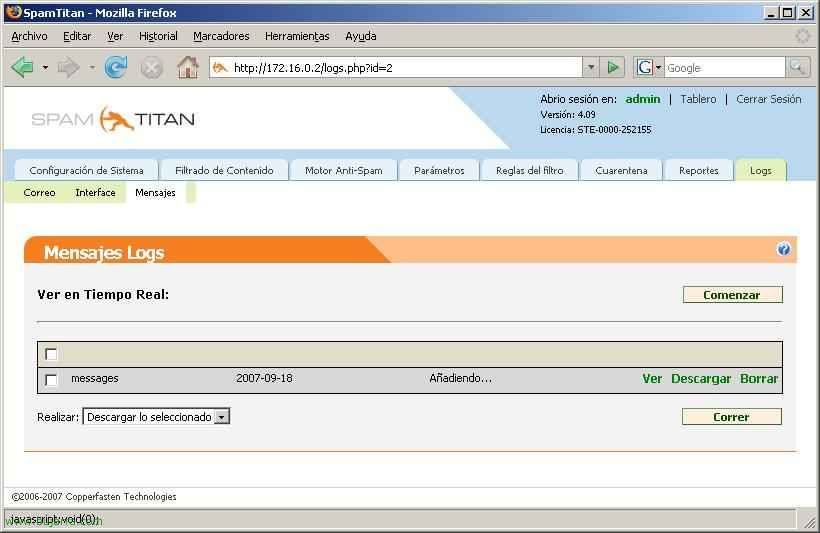Select the Mensajes sub-tab
The width and height of the screenshot is (820, 533).
point(155,192)
